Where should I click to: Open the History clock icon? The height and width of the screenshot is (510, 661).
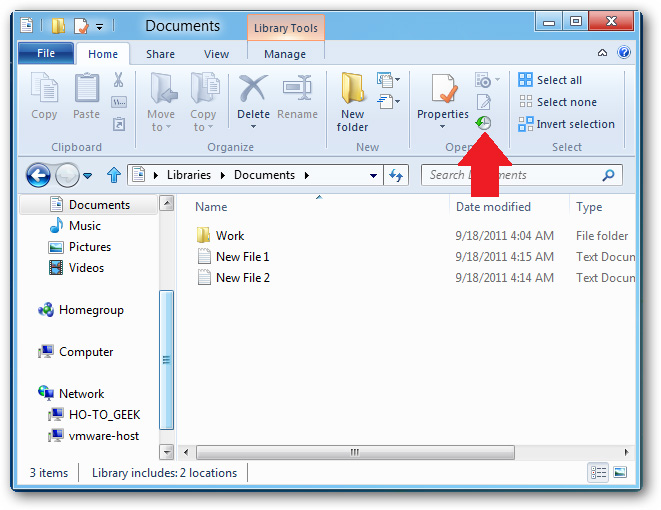pos(483,123)
